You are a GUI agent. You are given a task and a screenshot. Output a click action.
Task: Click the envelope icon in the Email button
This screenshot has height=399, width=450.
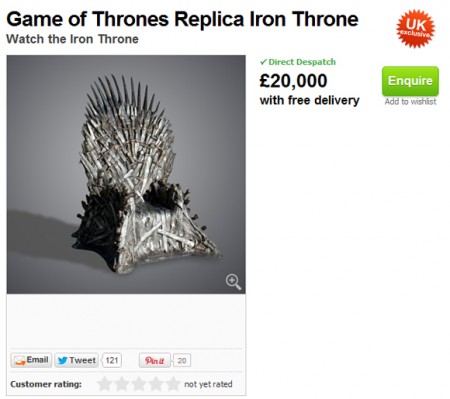20,360
